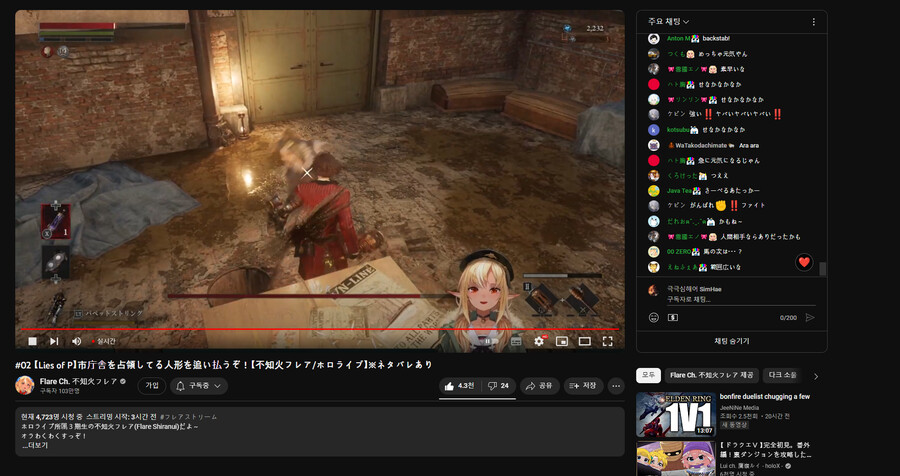Click the 가입 join button
The height and width of the screenshot is (476, 900).
[x=152, y=385]
